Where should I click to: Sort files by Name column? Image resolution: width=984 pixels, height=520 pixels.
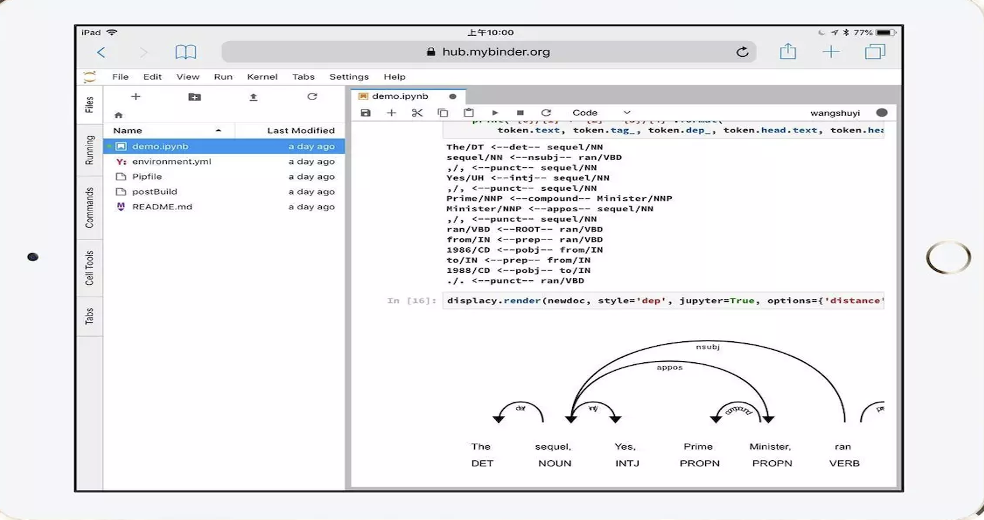(169, 130)
